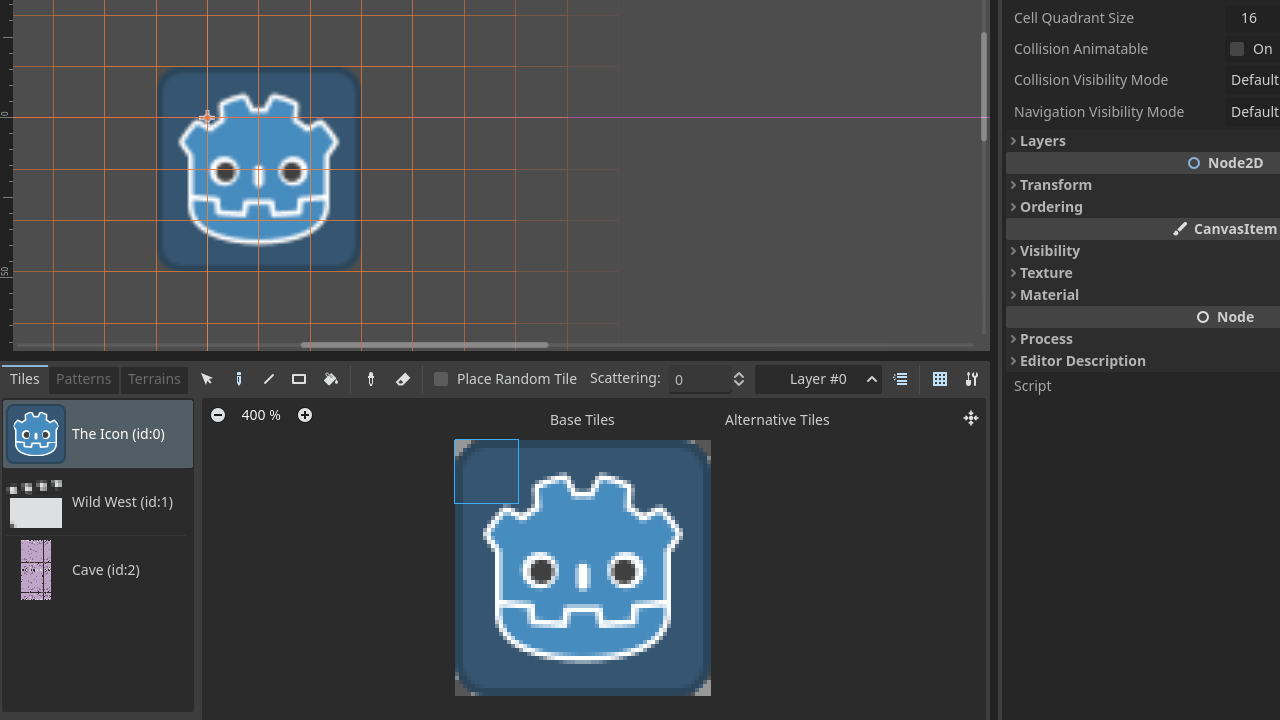The width and height of the screenshot is (1280, 720).
Task: Choose the Paint pencil tool
Action: [238, 379]
